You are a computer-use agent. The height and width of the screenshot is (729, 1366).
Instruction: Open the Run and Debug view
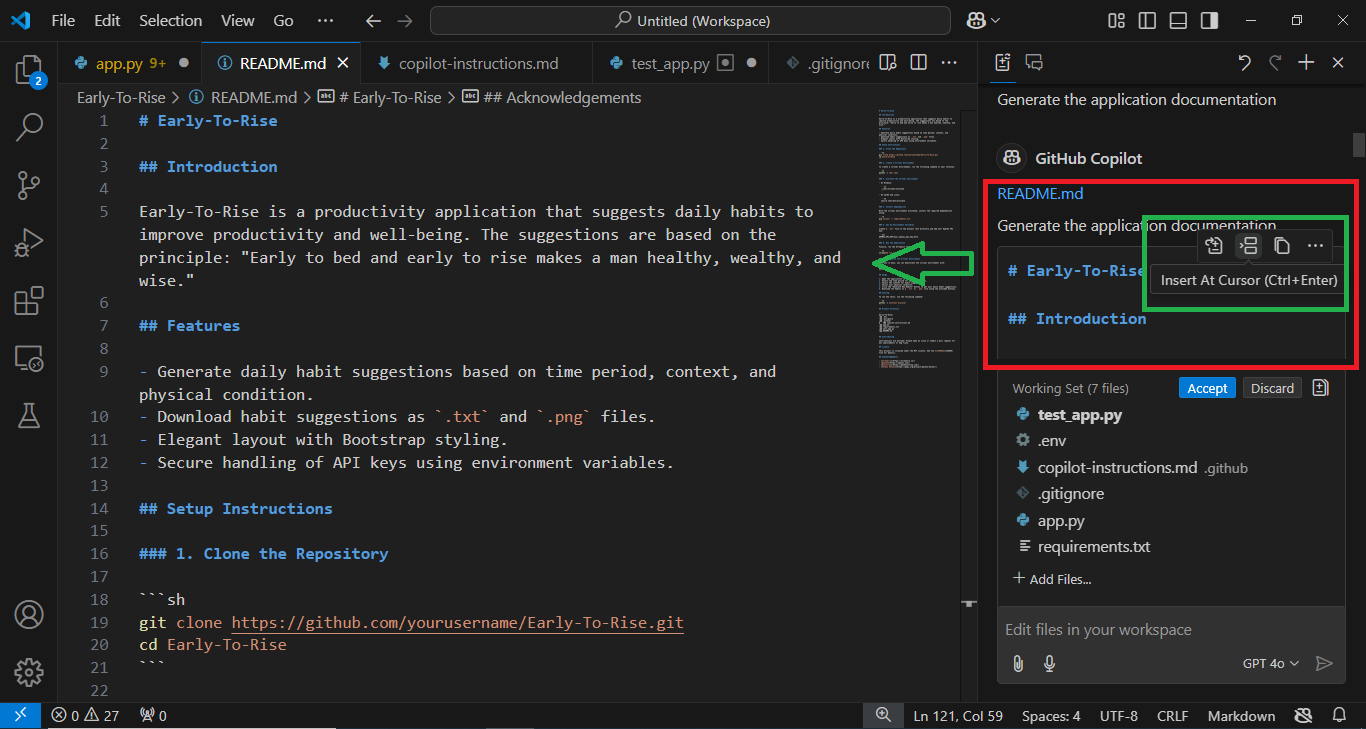[x=29, y=243]
